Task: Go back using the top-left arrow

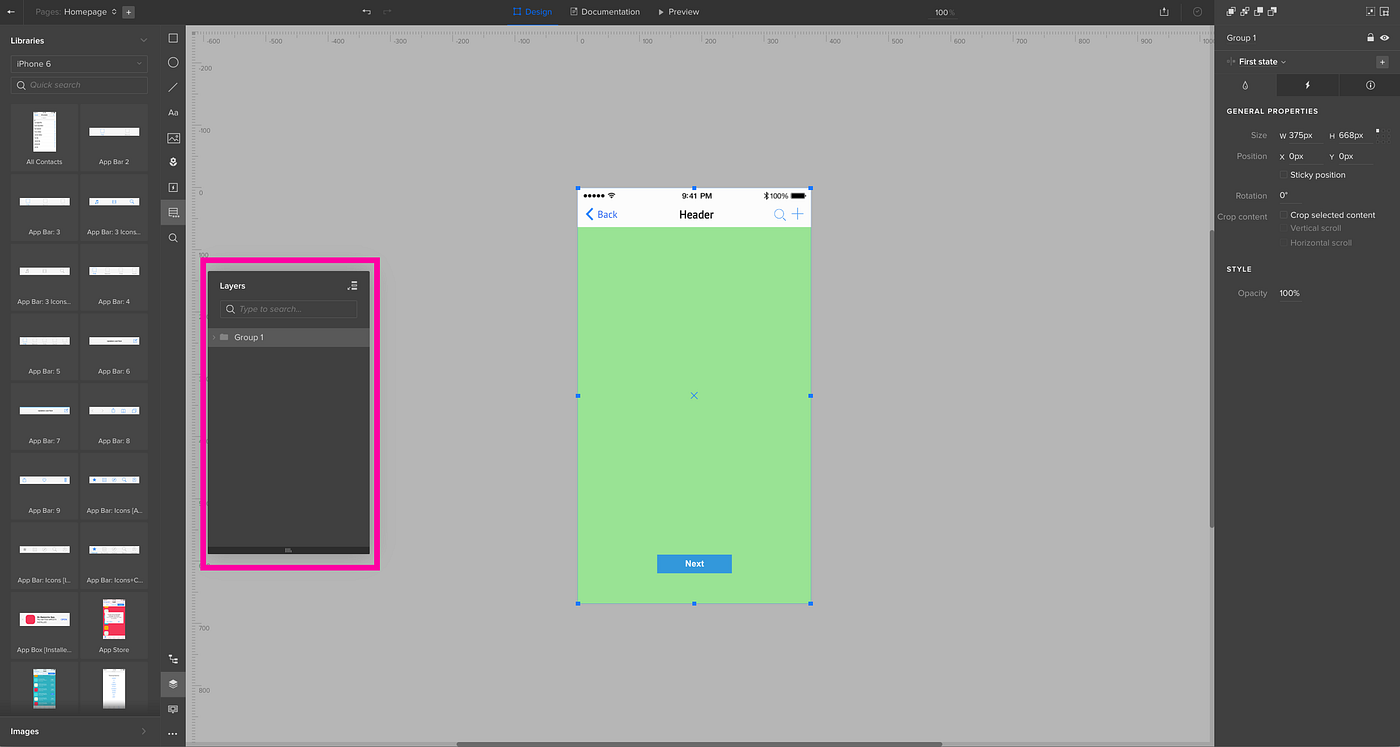Action: pos(9,12)
